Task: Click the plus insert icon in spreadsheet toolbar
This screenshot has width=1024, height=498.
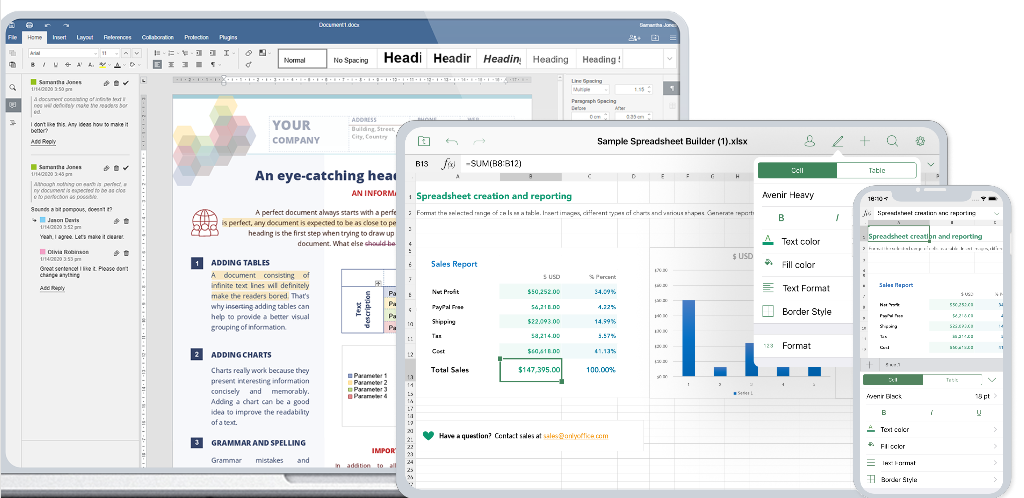Action: [x=865, y=142]
